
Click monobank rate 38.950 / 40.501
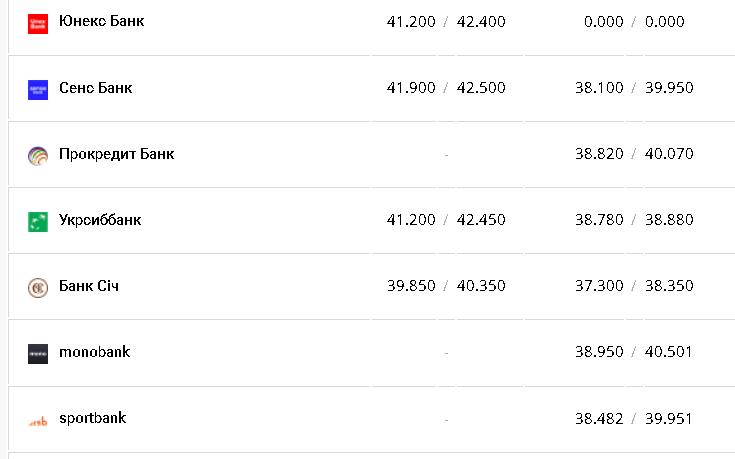[634, 352]
